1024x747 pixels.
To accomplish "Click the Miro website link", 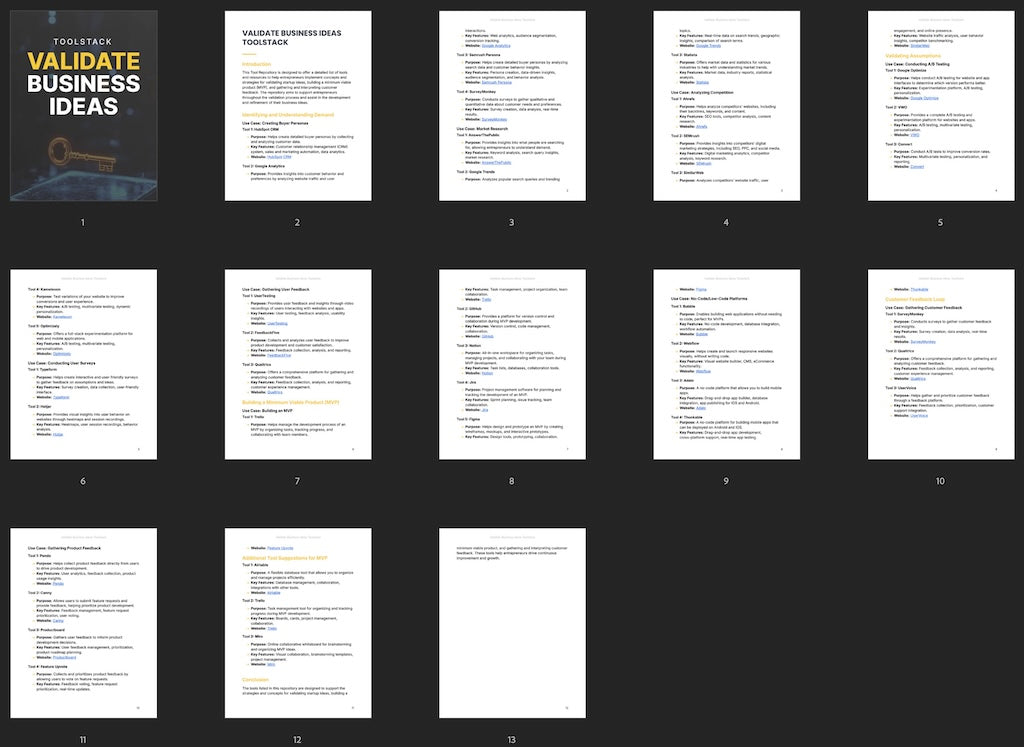I will 271,664.
